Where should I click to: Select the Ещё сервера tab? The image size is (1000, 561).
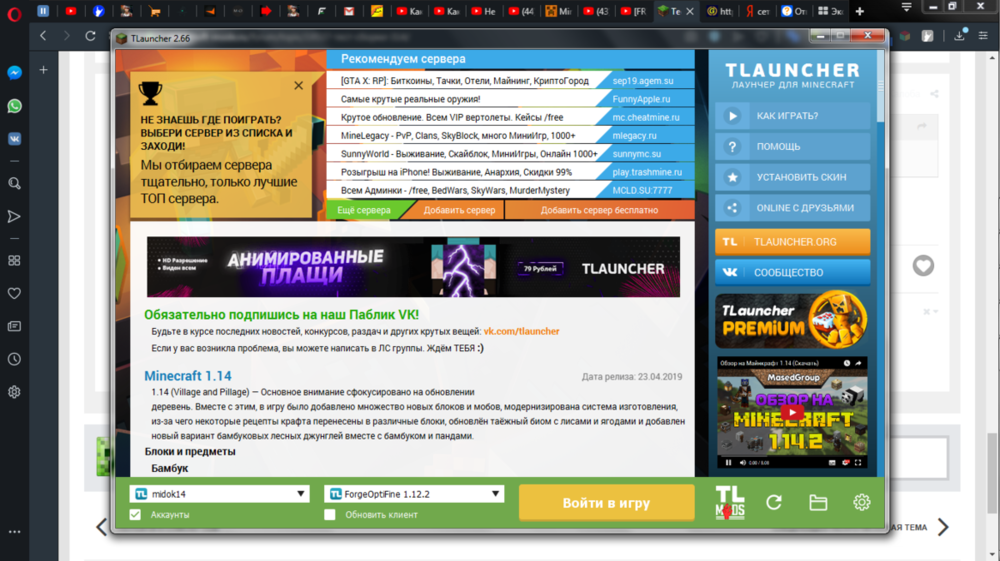click(364, 210)
